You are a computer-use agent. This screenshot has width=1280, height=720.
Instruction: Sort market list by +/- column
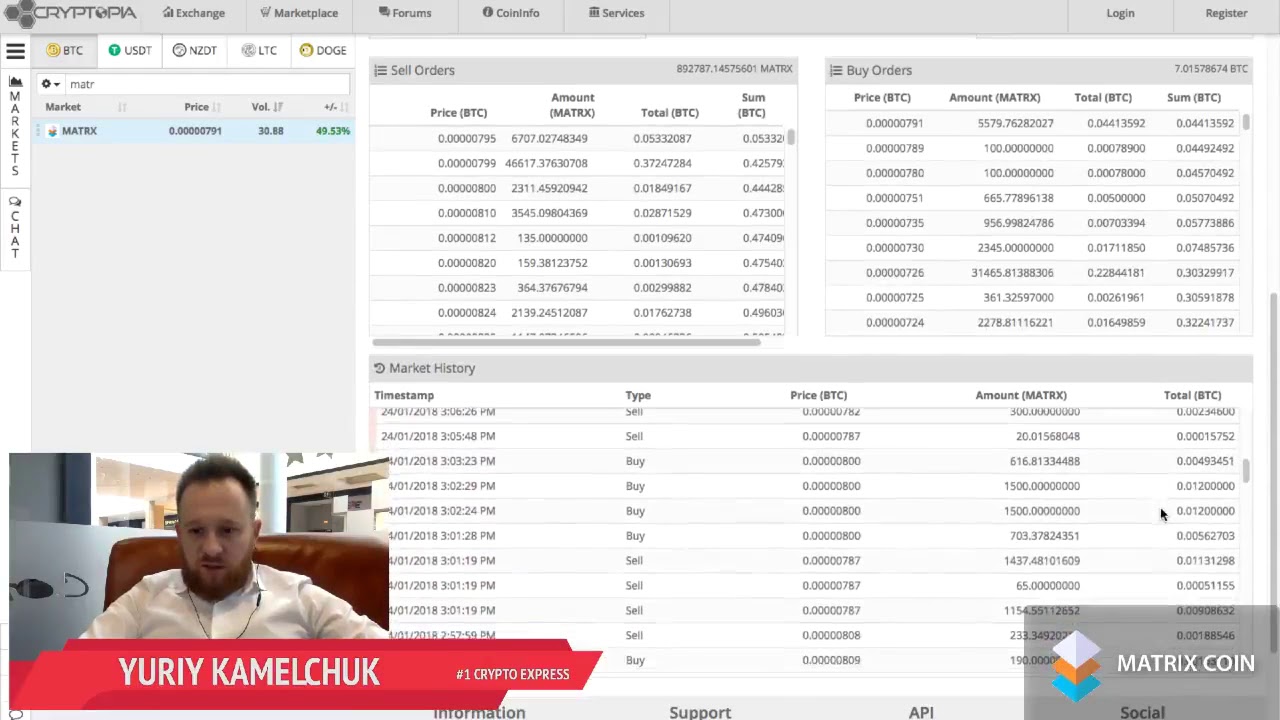pos(335,107)
